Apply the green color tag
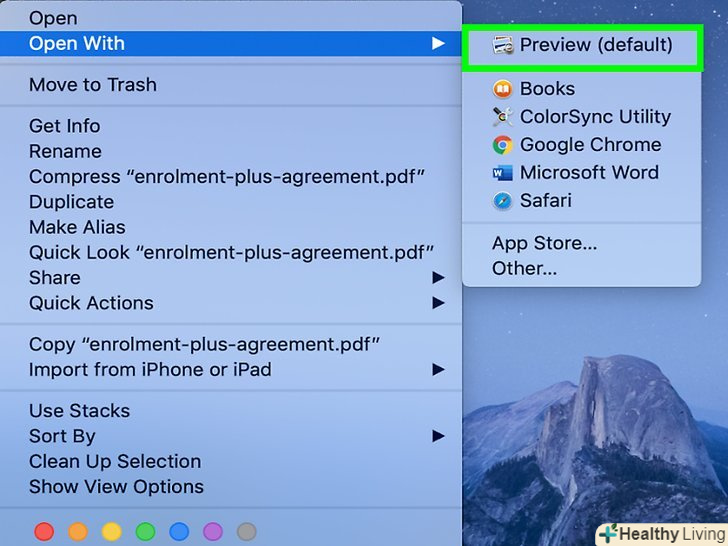 pyautogui.click(x=145, y=532)
